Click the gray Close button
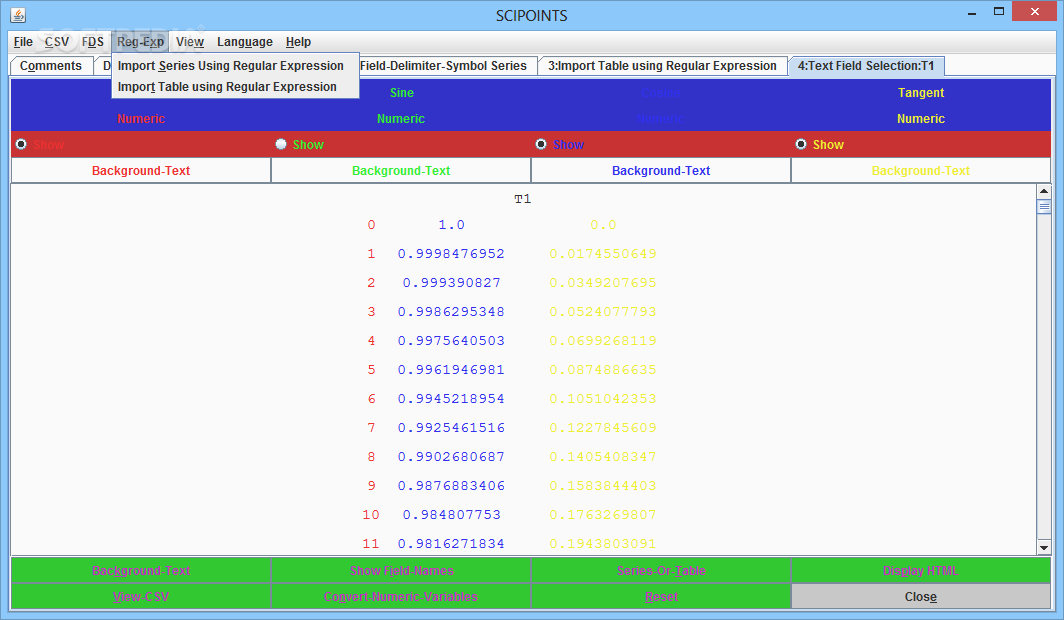The width and height of the screenshot is (1064, 620). click(921, 597)
